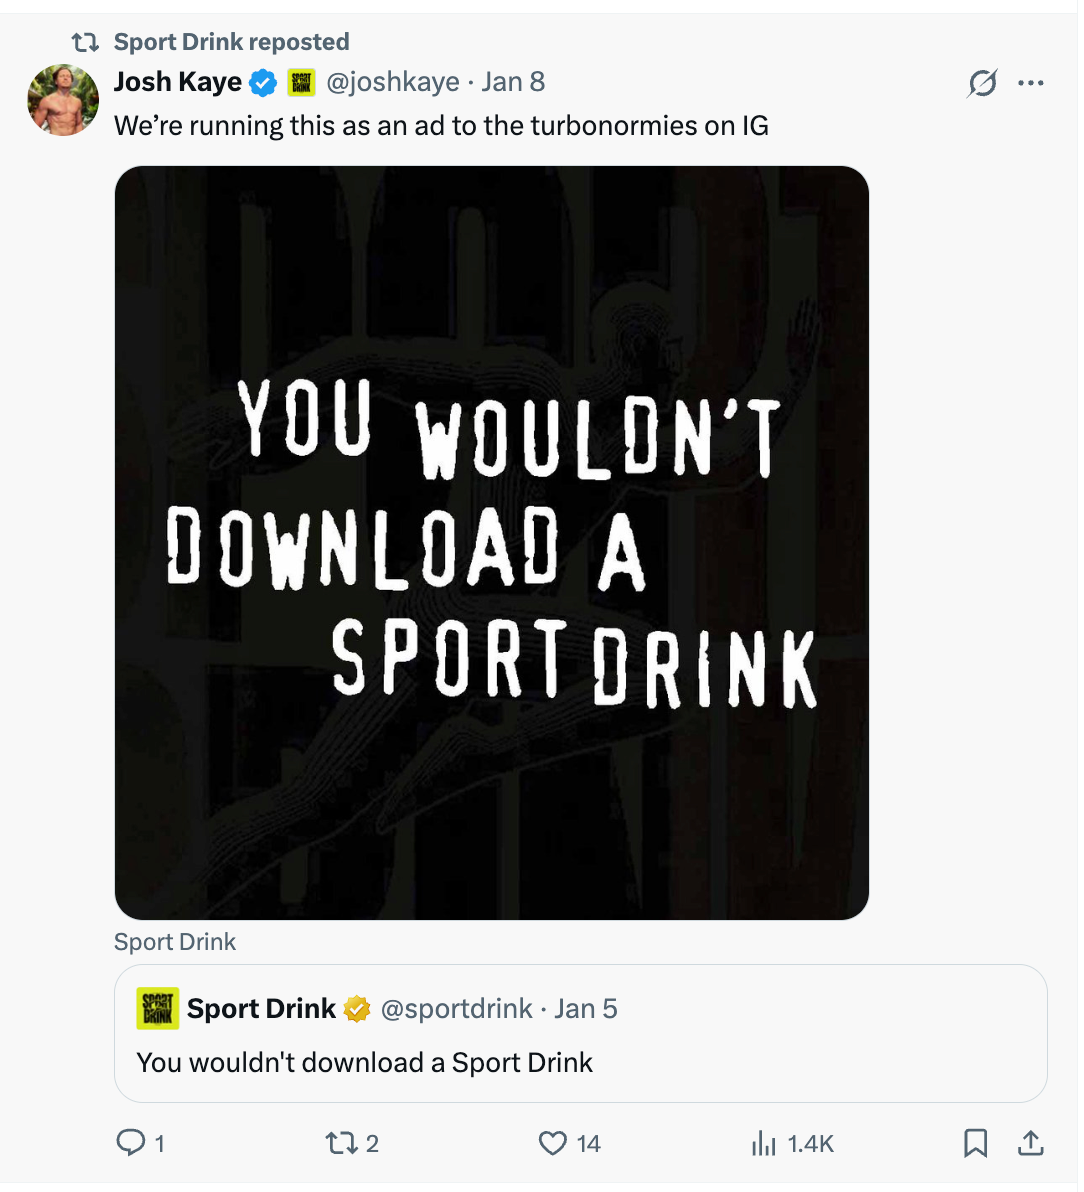This screenshot has width=1084, height=1192.
Task: Click the quoted tweet's Sport Drink logo avatar
Action: [158, 1008]
